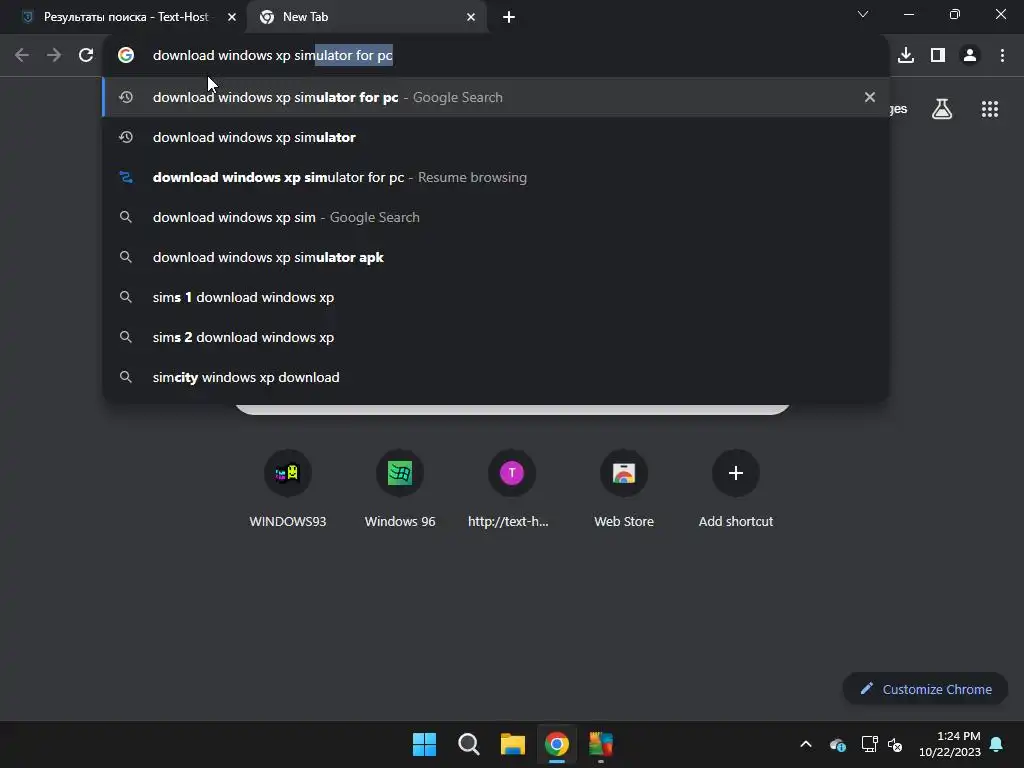Pick 'sims 2 download windows xp' suggestion
The height and width of the screenshot is (768, 1024).
pos(496,337)
